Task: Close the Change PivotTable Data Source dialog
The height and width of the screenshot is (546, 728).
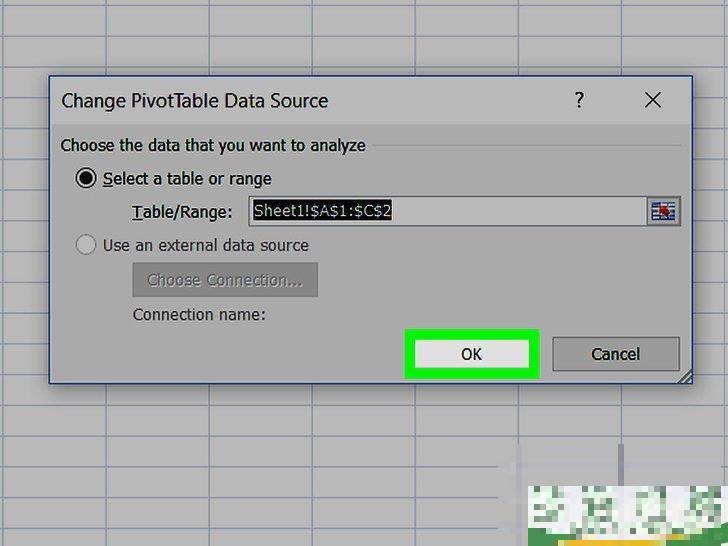Action: [x=653, y=100]
